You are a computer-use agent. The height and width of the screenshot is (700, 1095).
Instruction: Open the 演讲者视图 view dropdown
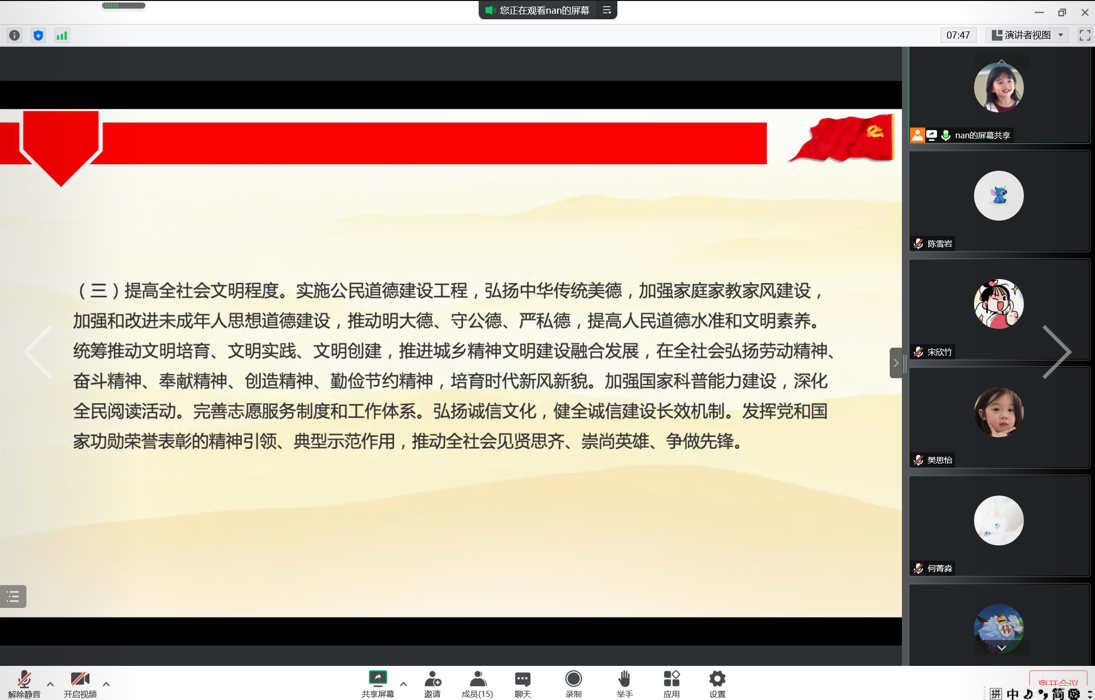point(1027,35)
